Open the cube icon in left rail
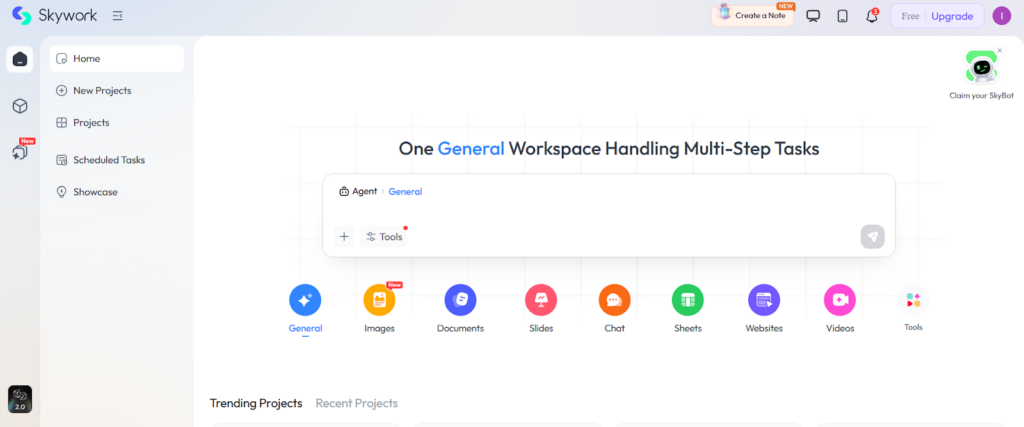 coord(20,106)
